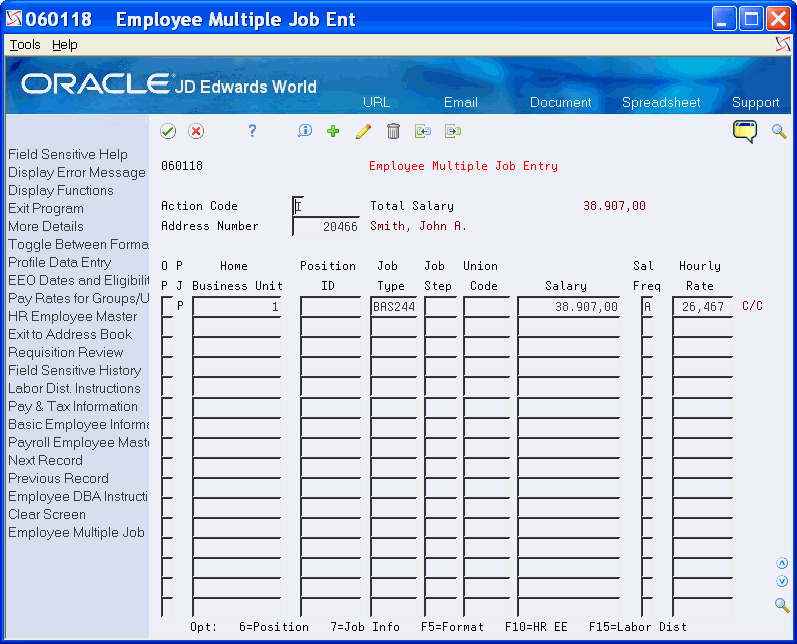Open the Support banner link
This screenshot has height=644, width=797.
[x=755, y=102]
